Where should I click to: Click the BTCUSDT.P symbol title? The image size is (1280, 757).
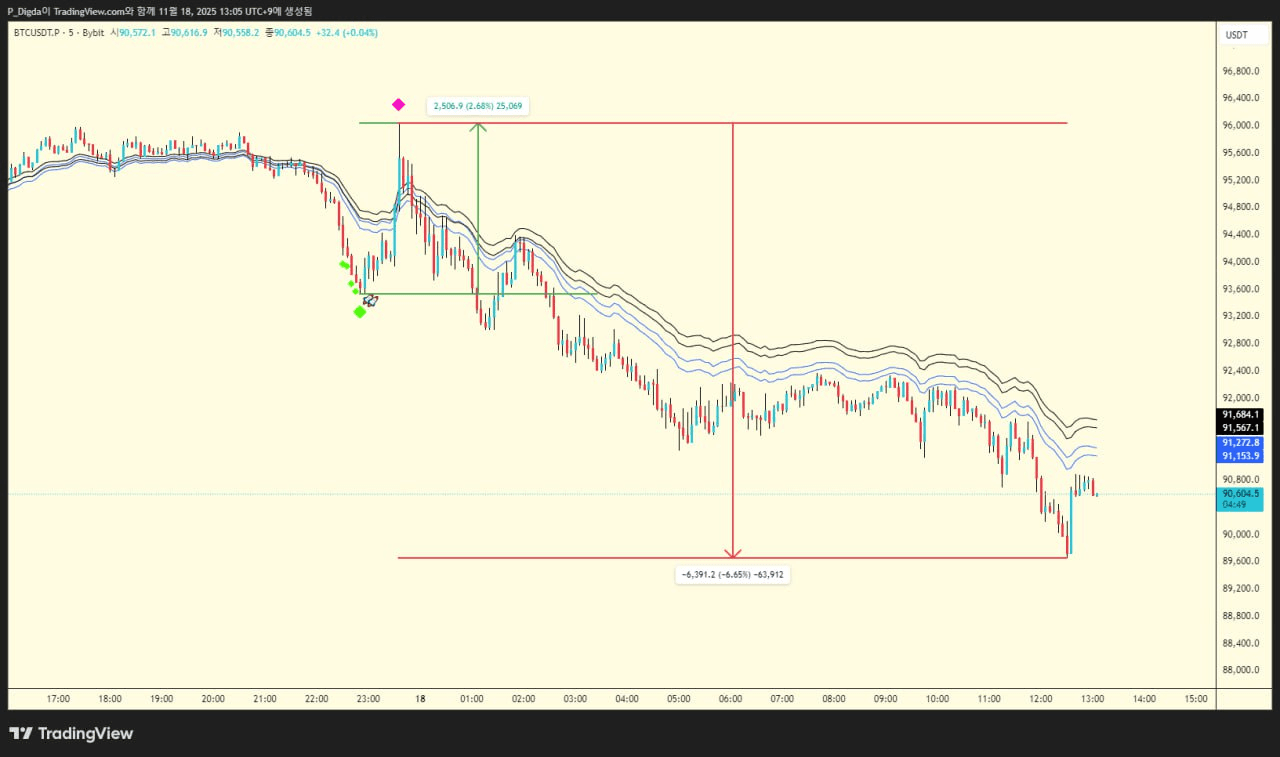coord(38,33)
